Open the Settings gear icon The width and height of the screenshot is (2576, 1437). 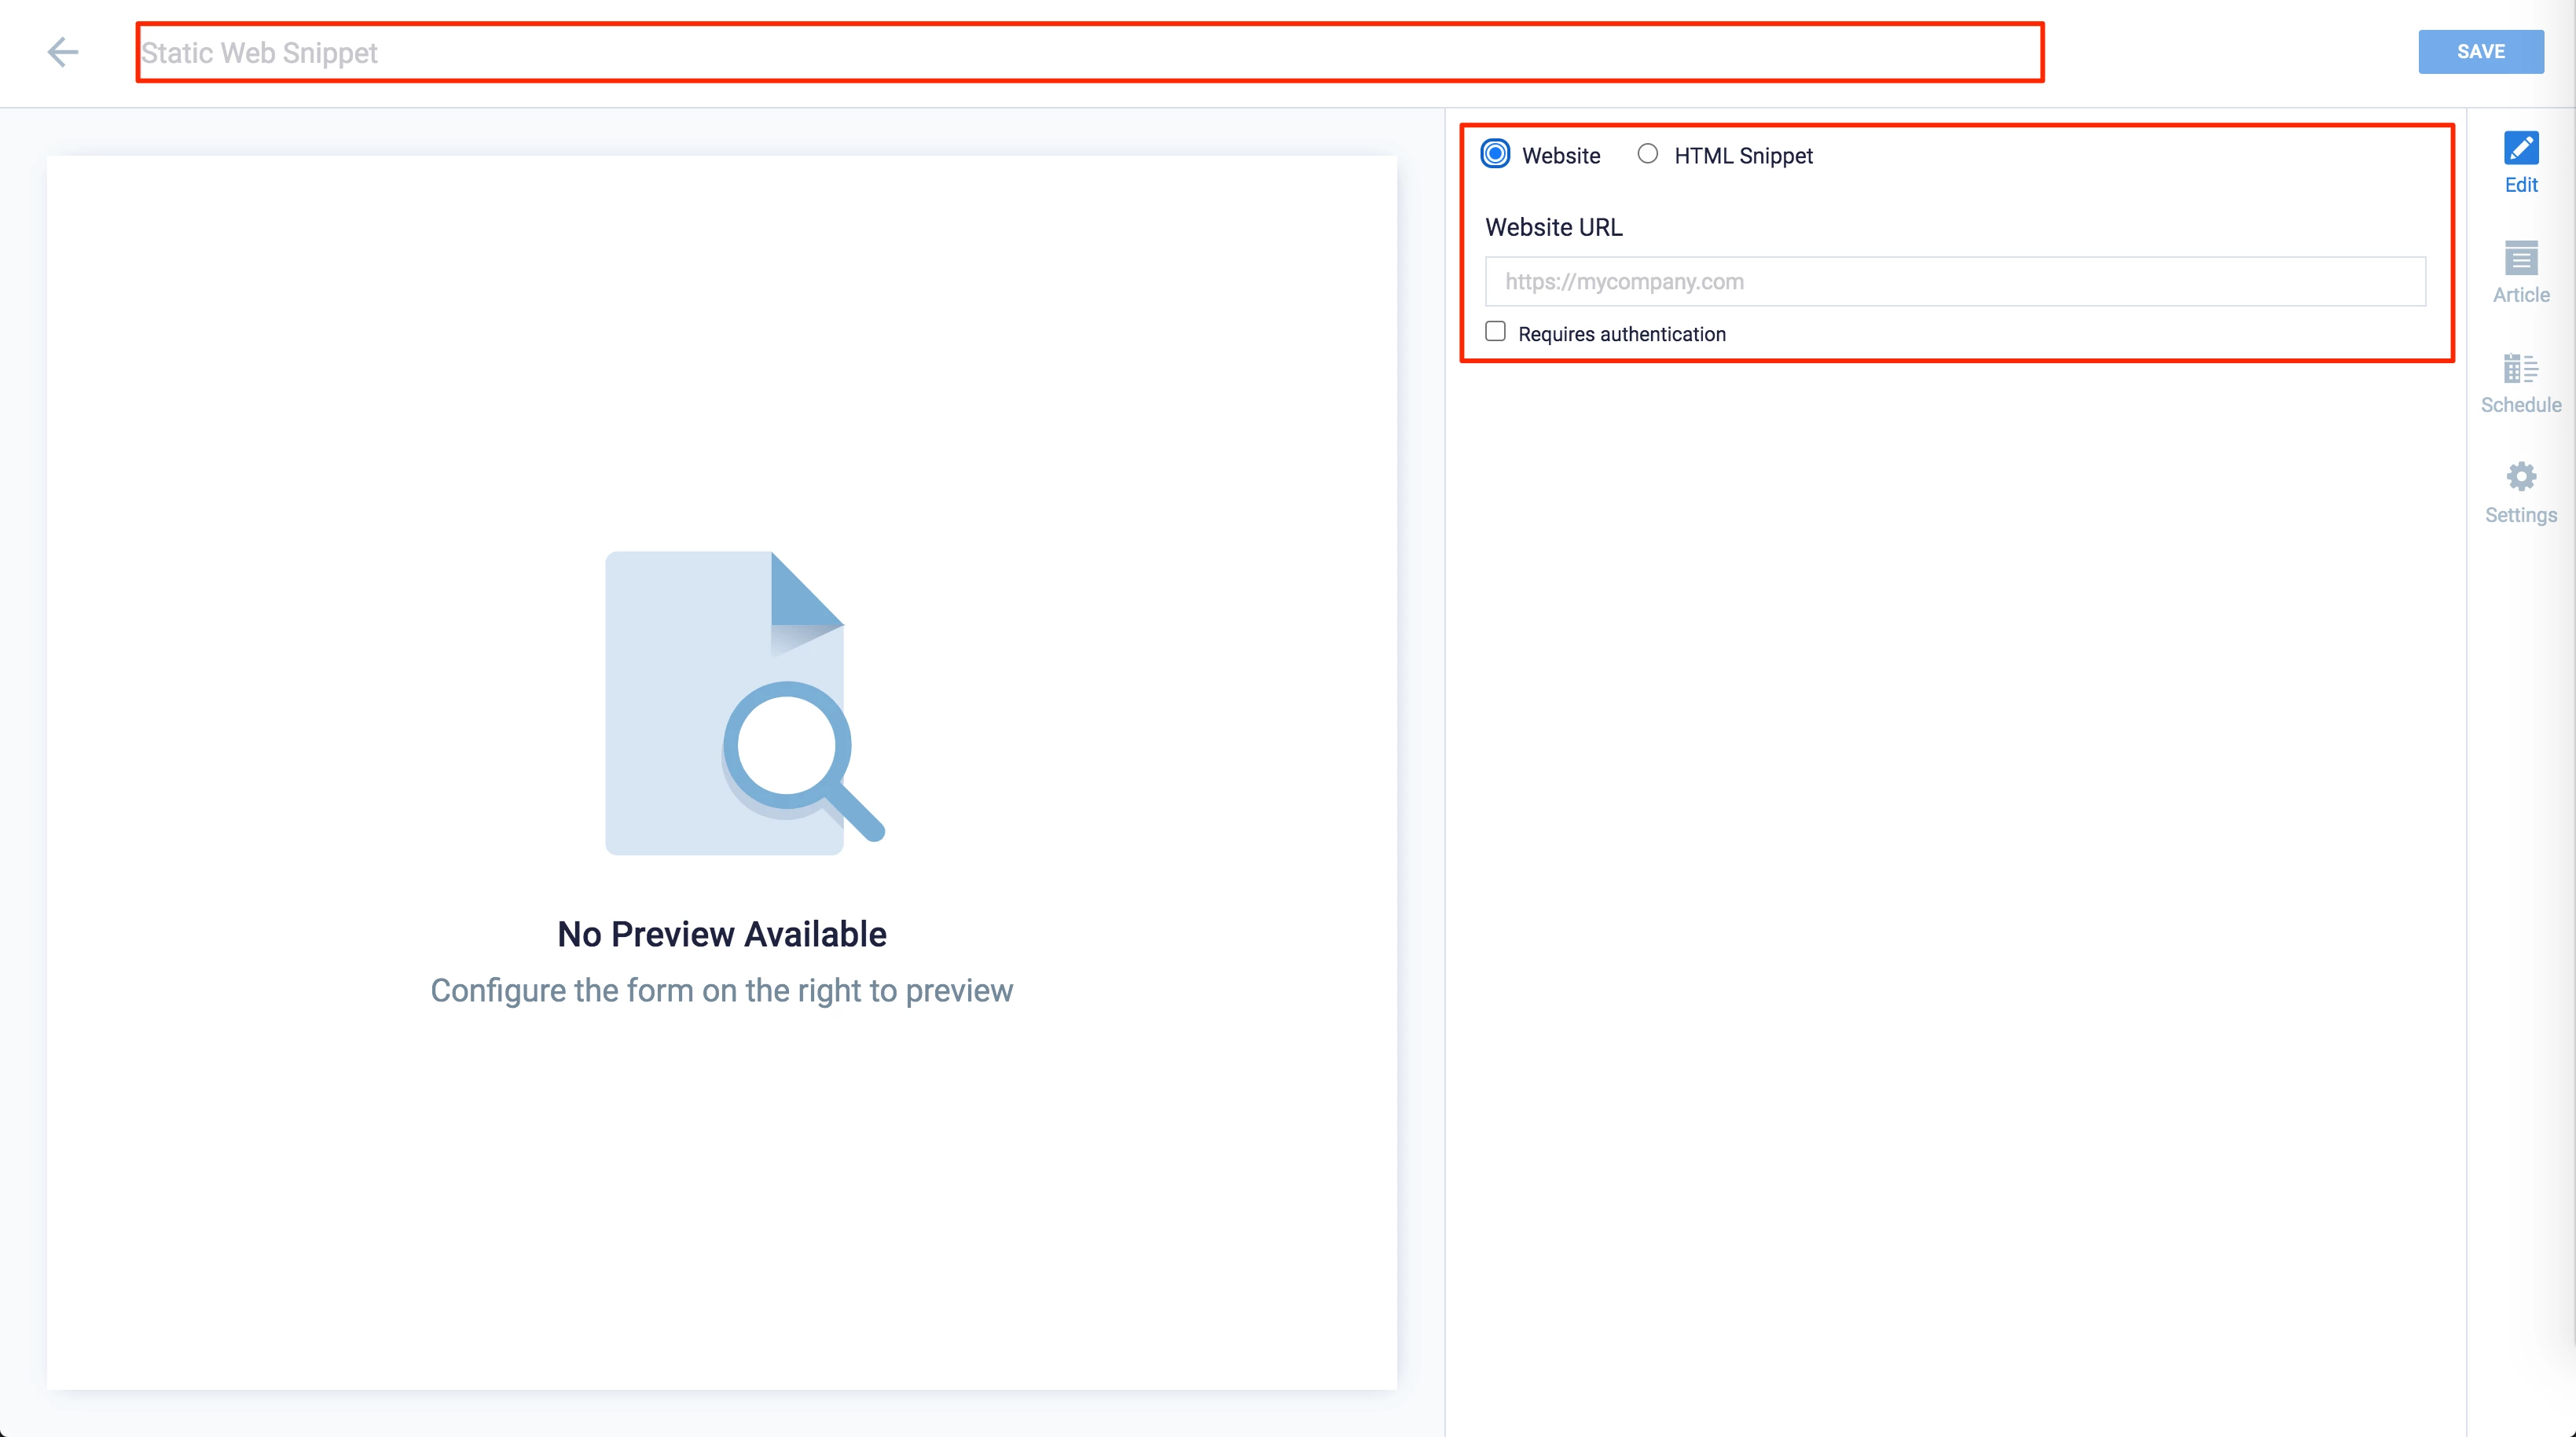coord(2520,477)
